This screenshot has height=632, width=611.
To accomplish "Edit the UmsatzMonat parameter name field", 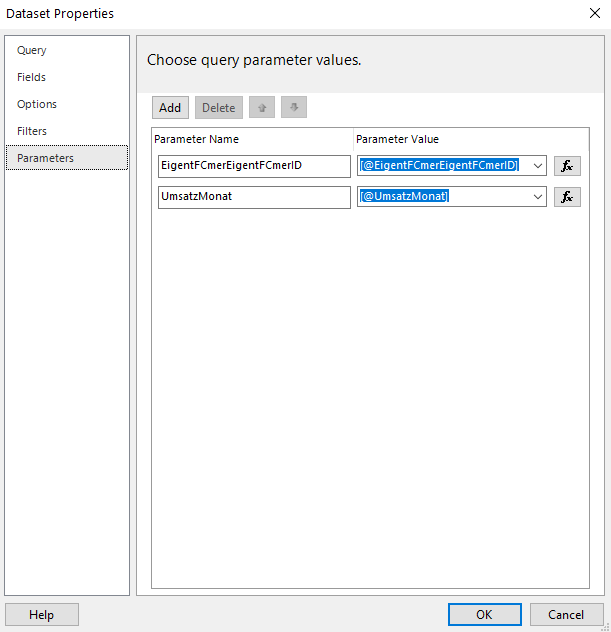I will pyautogui.click(x=254, y=197).
